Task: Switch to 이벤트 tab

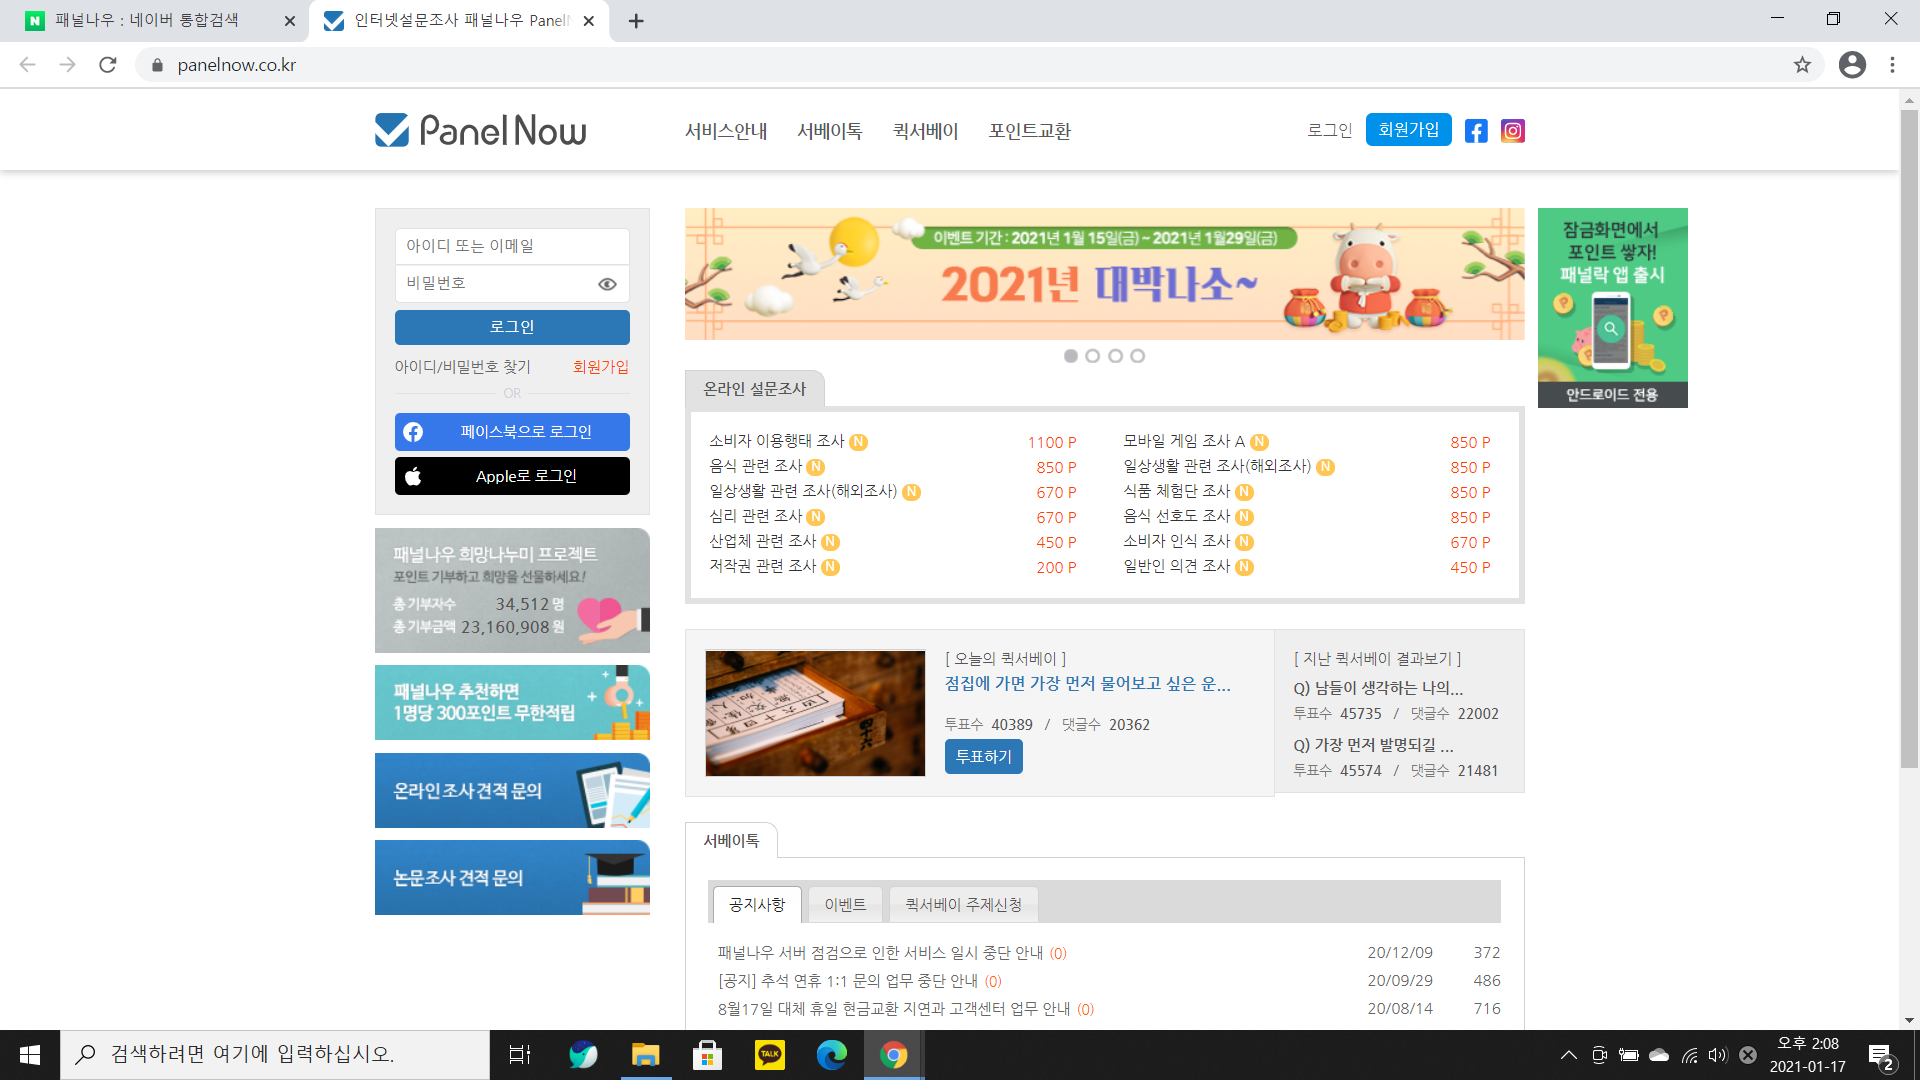Action: coord(845,904)
